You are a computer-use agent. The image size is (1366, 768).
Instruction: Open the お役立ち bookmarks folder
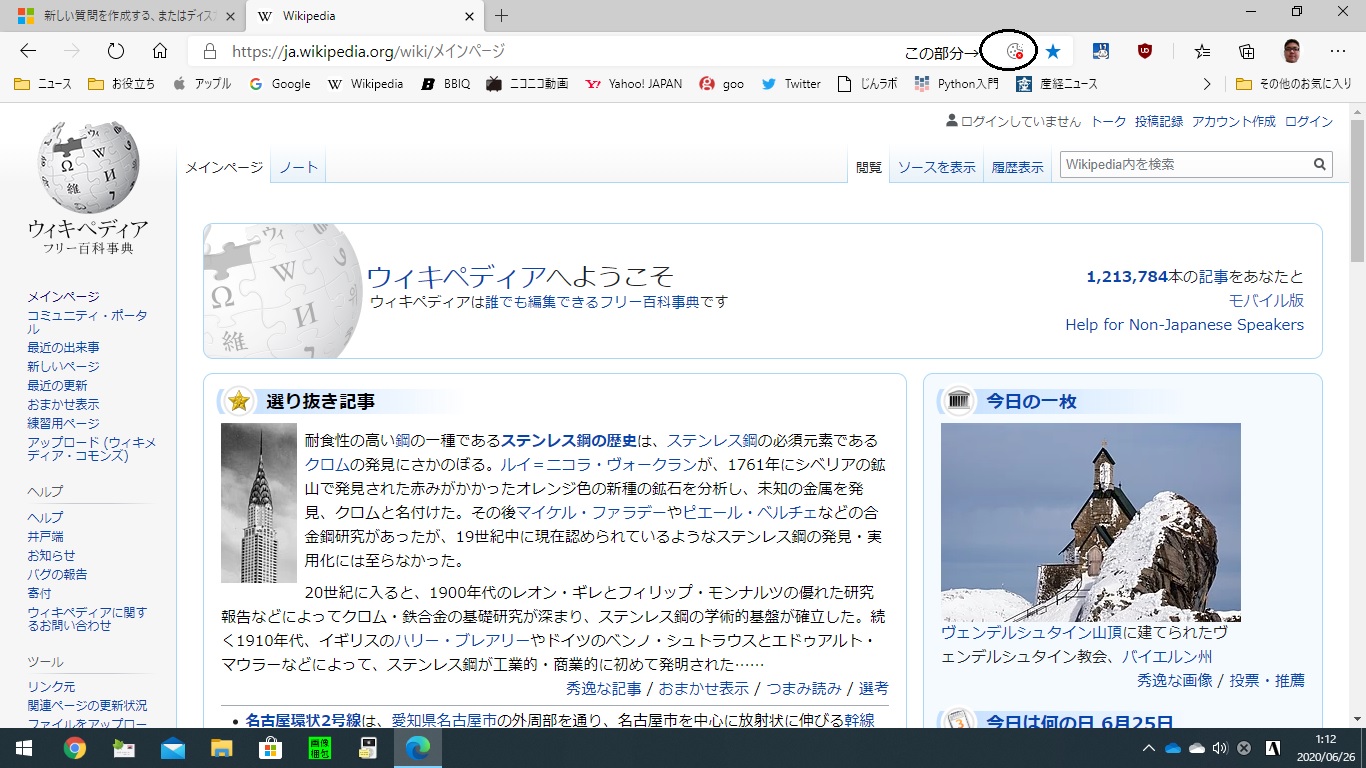121,84
